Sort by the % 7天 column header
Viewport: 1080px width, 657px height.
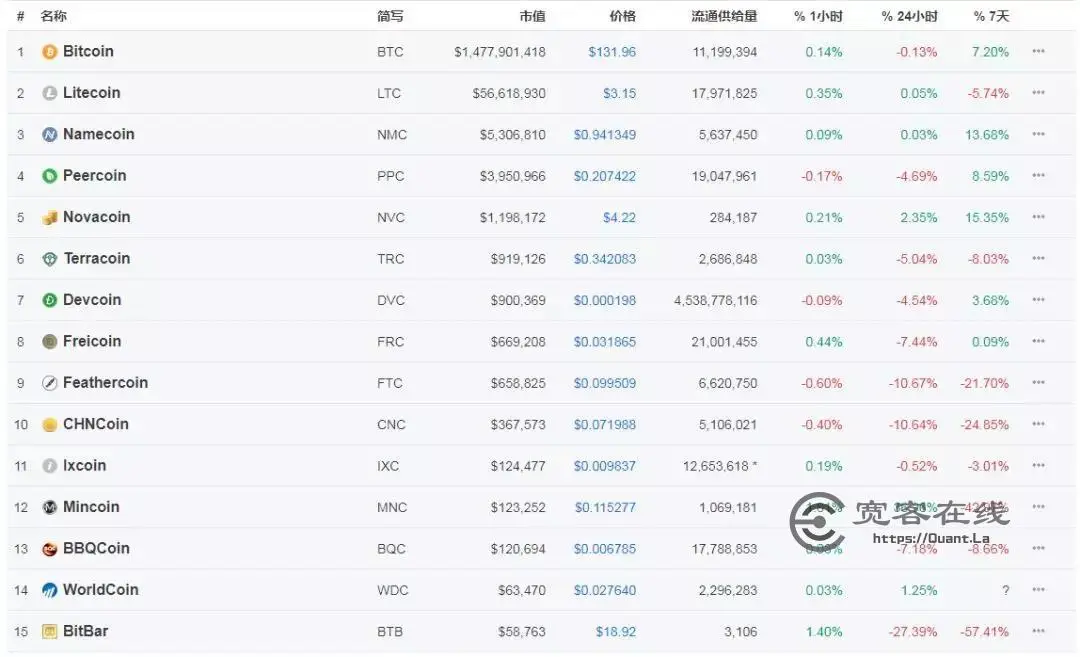point(991,16)
